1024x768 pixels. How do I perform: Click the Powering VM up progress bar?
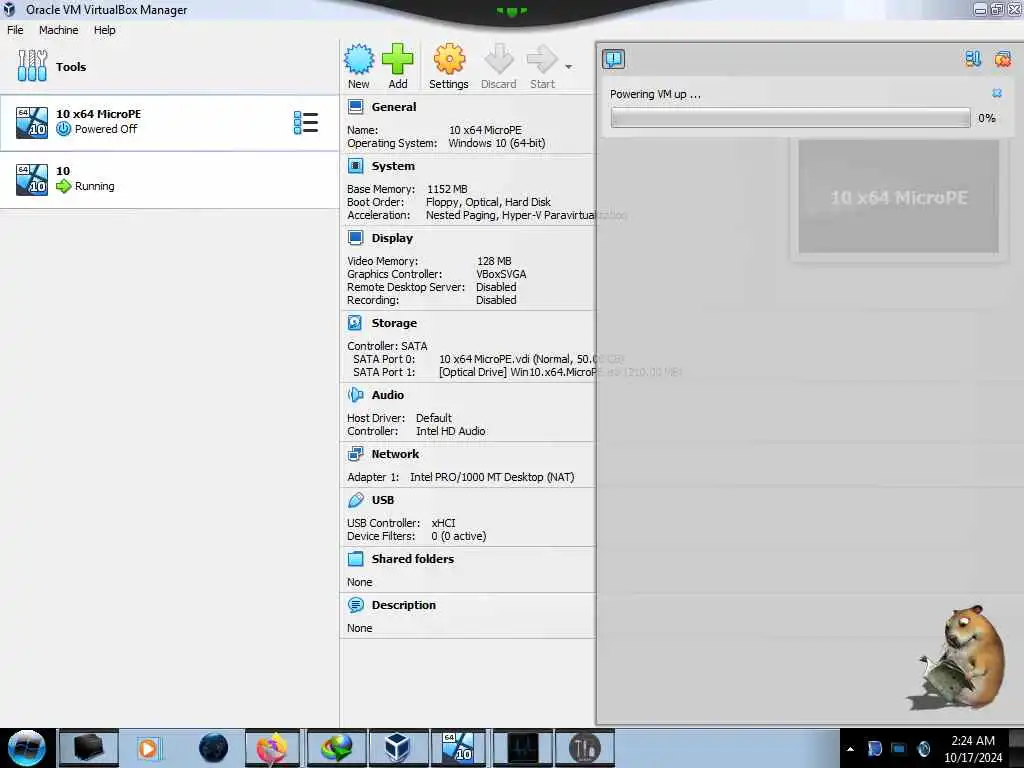(x=790, y=118)
